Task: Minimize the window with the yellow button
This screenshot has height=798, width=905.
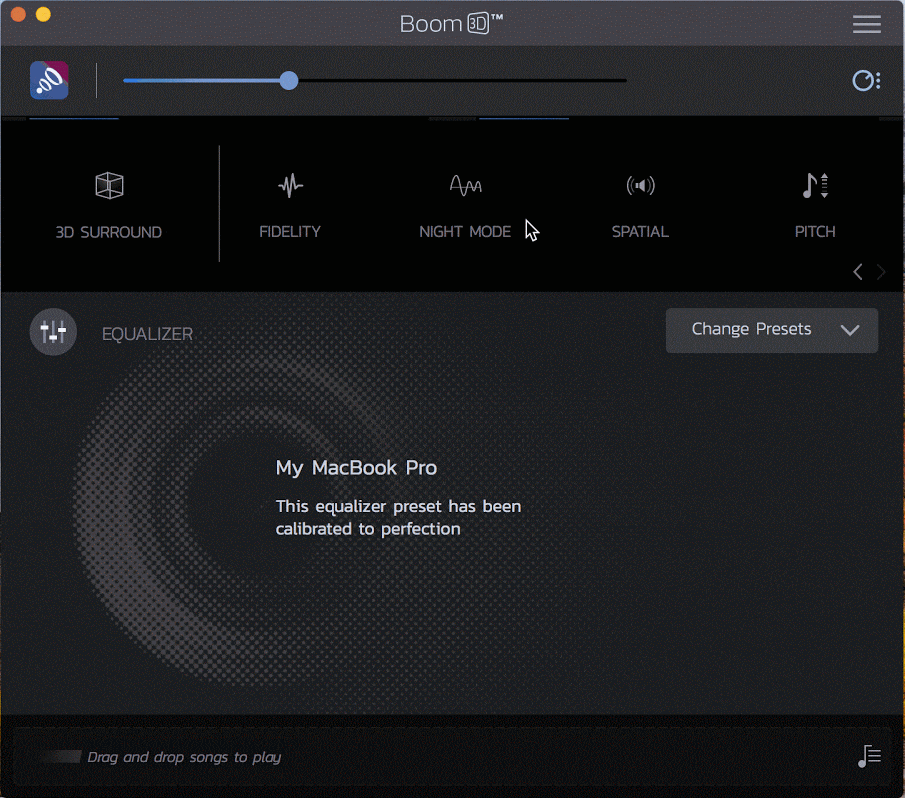Action: tap(43, 14)
